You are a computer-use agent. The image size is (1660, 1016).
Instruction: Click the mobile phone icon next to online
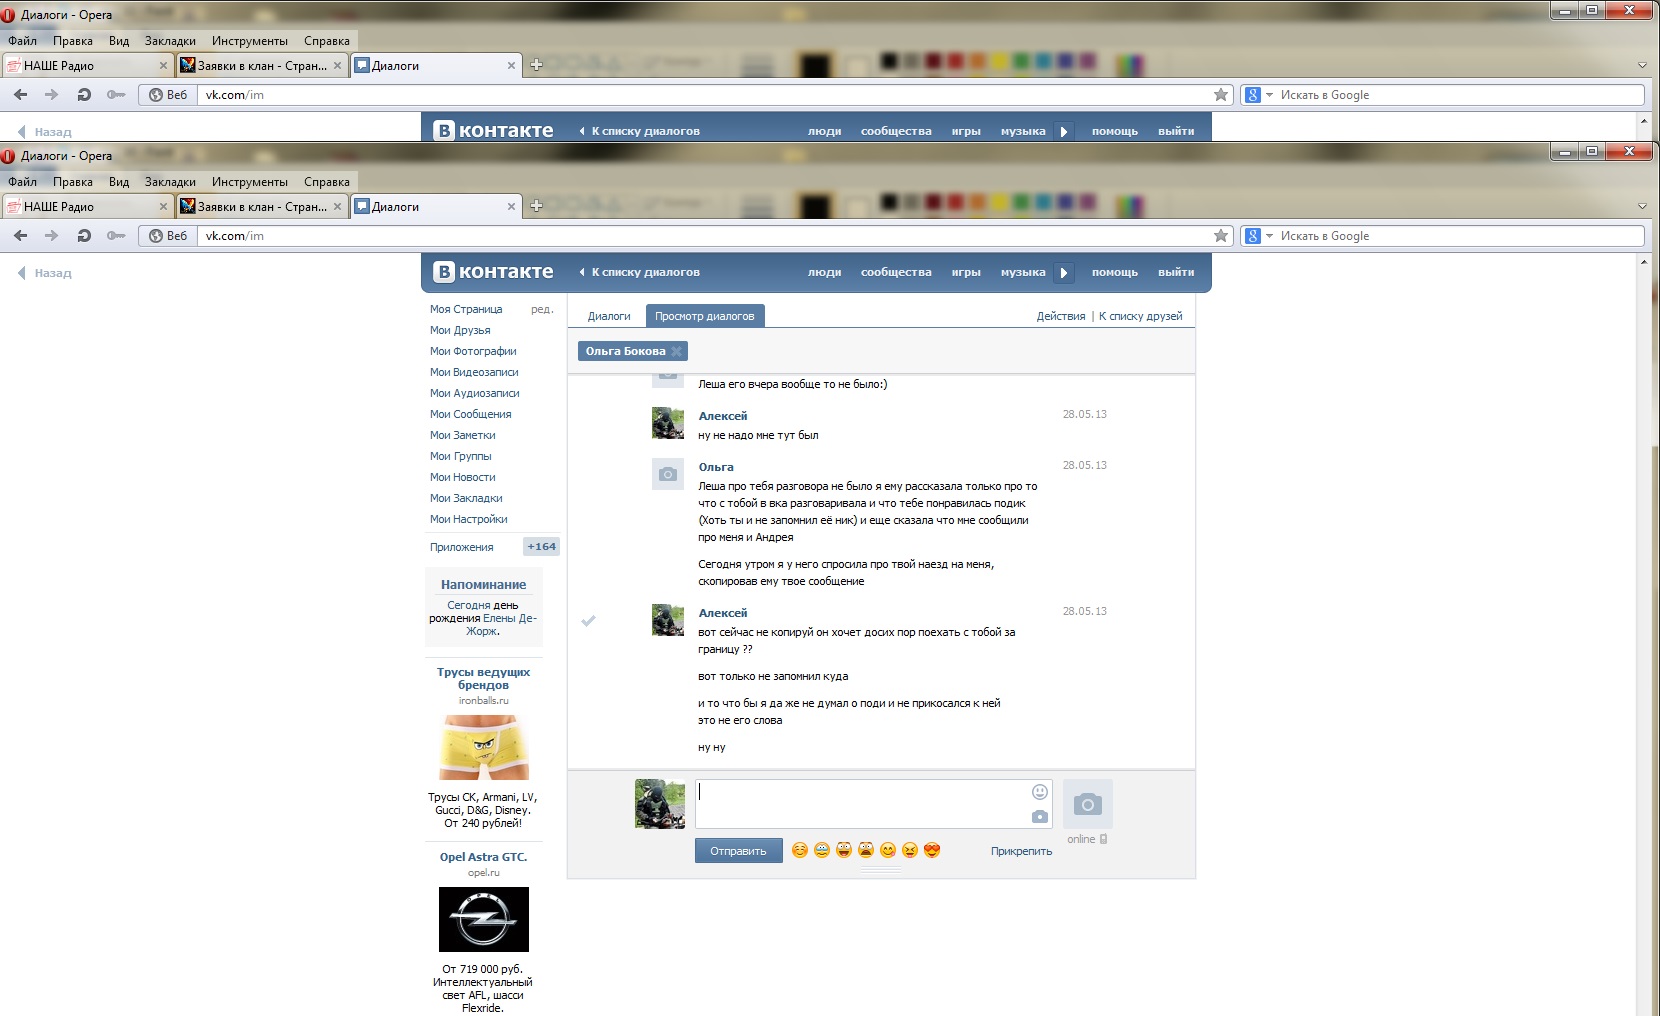point(1103,839)
